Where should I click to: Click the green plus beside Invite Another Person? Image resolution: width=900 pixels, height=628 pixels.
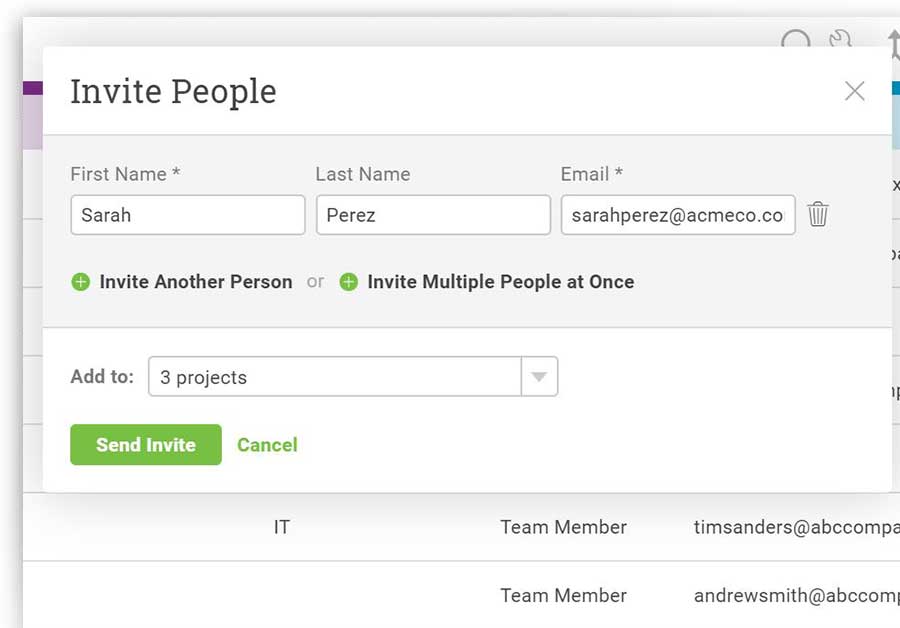click(80, 282)
